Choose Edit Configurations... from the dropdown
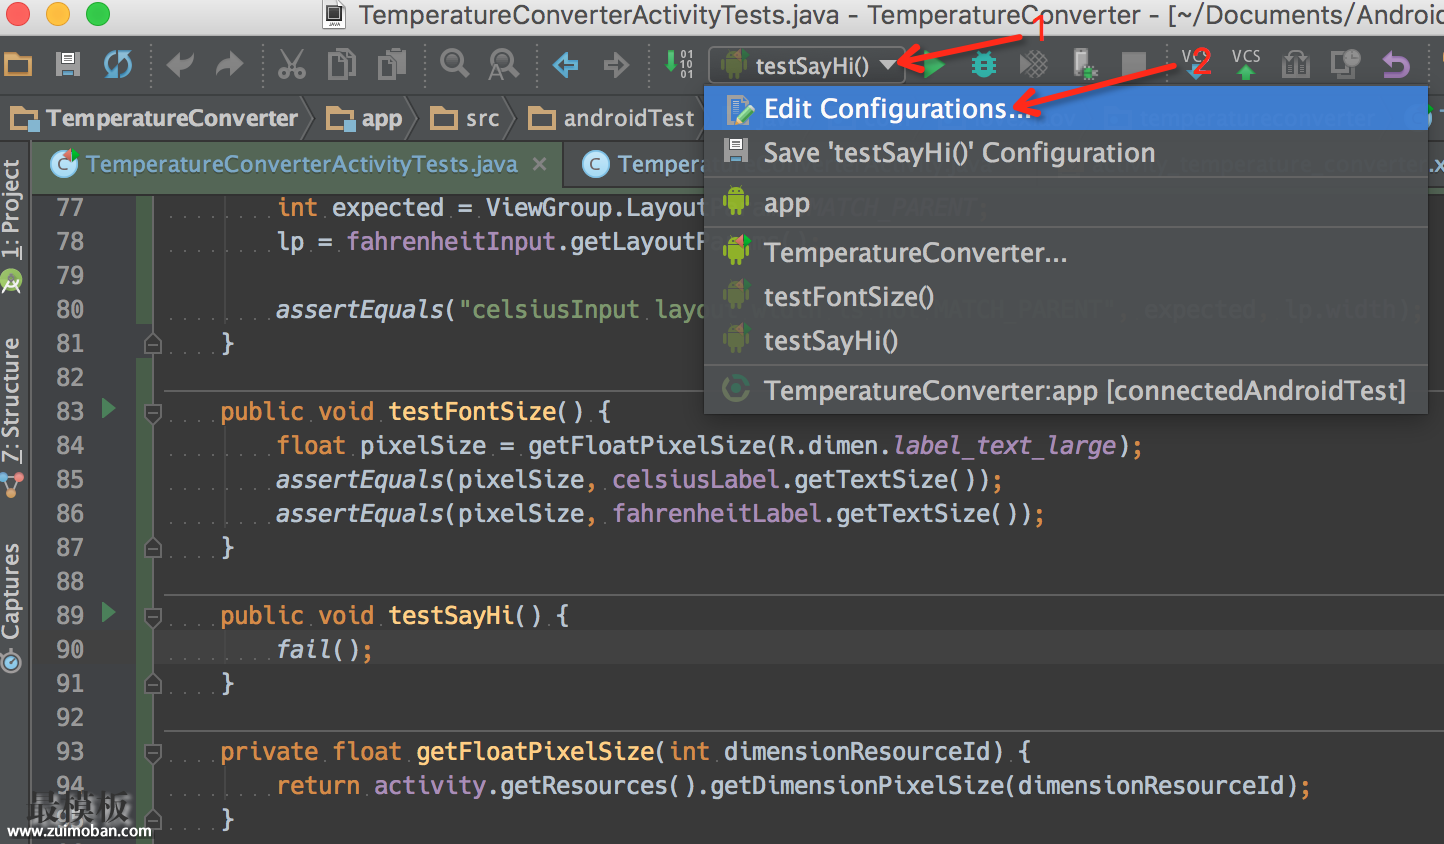 click(x=1066, y=108)
